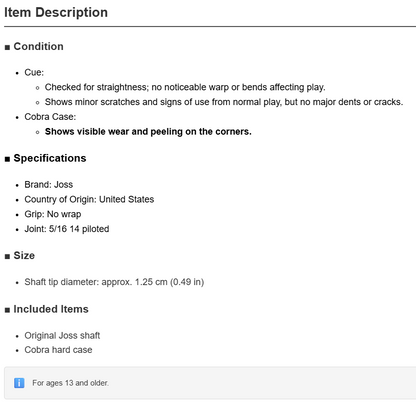This screenshot has width=416, height=409.
Task: Click the Original Joss shaft item
Action: pyautogui.click(x=62, y=335)
